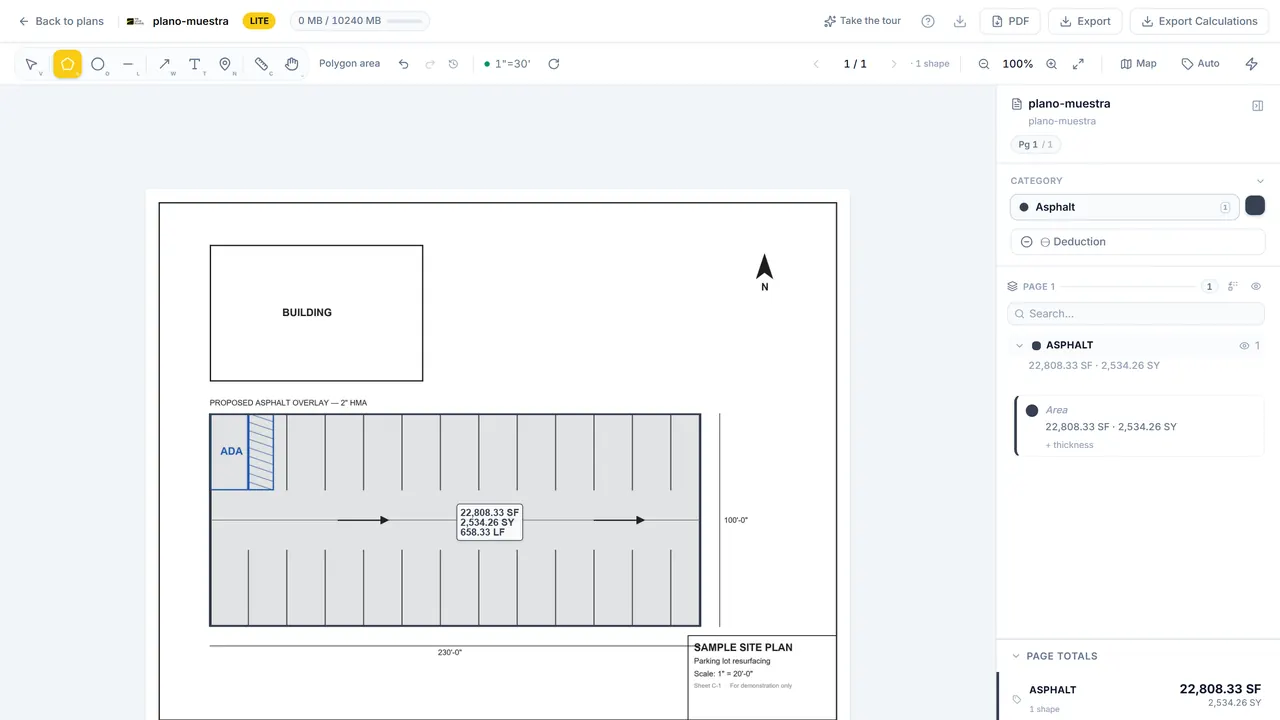
Task: Toggle visibility of all Page 1 shapes
Action: [1257, 286]
